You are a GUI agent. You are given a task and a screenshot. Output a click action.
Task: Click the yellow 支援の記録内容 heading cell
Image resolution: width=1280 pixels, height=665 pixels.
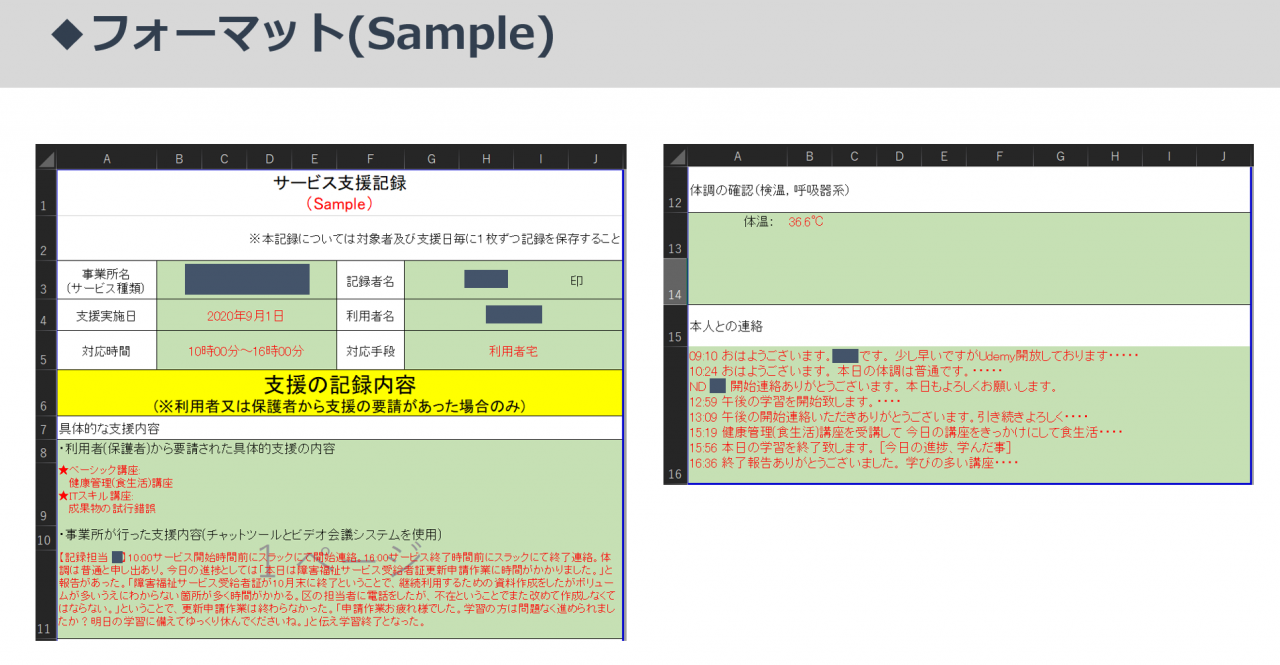[x=340, y=393]
